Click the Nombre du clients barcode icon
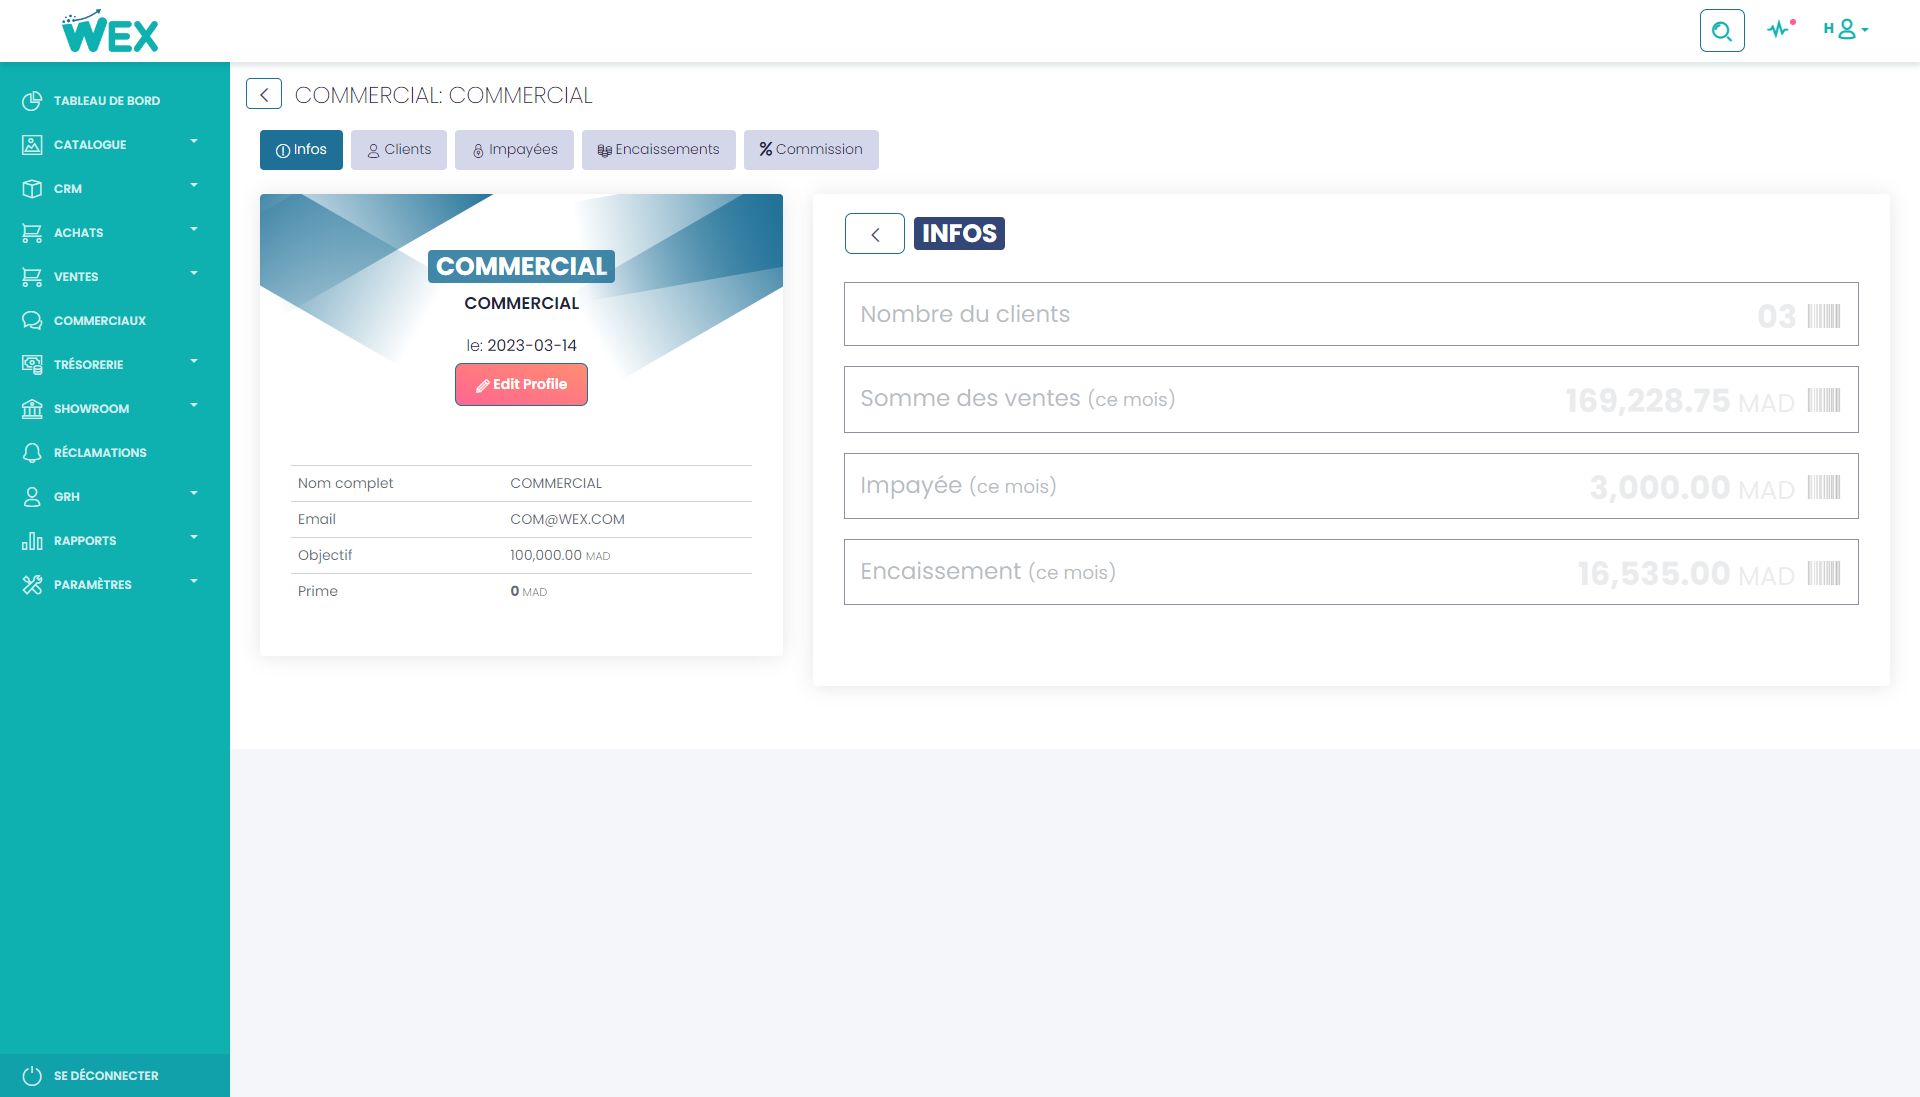Viewport: 1920px width, 1097px height. [1825, 316]
